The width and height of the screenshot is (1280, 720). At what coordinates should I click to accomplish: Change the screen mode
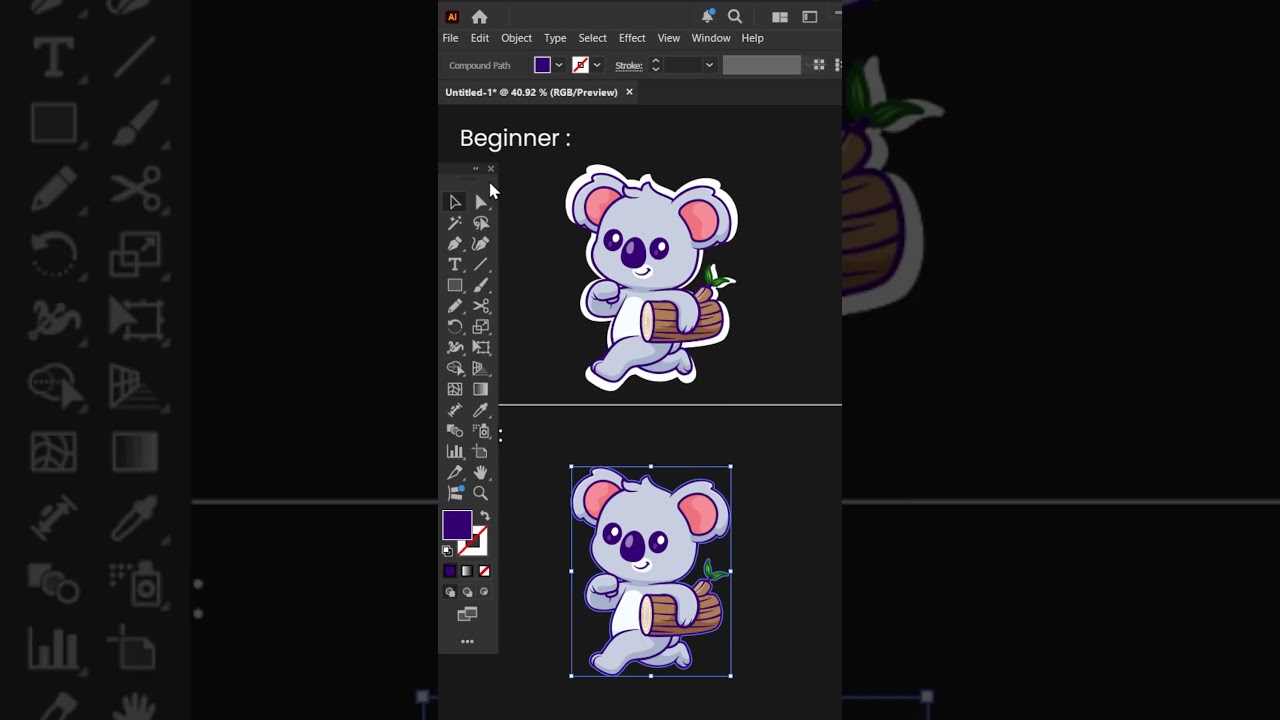coord(467,615)
